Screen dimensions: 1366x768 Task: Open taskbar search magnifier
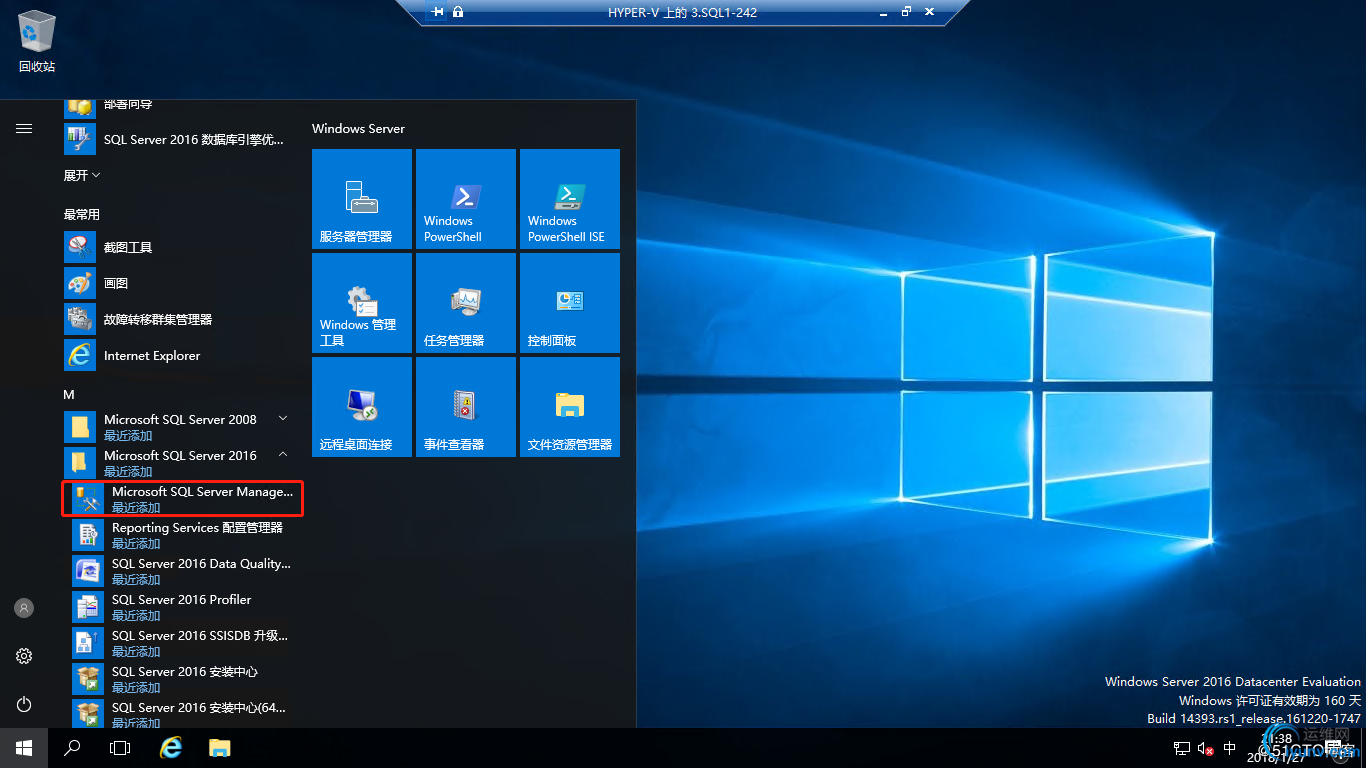click(72, 748)
